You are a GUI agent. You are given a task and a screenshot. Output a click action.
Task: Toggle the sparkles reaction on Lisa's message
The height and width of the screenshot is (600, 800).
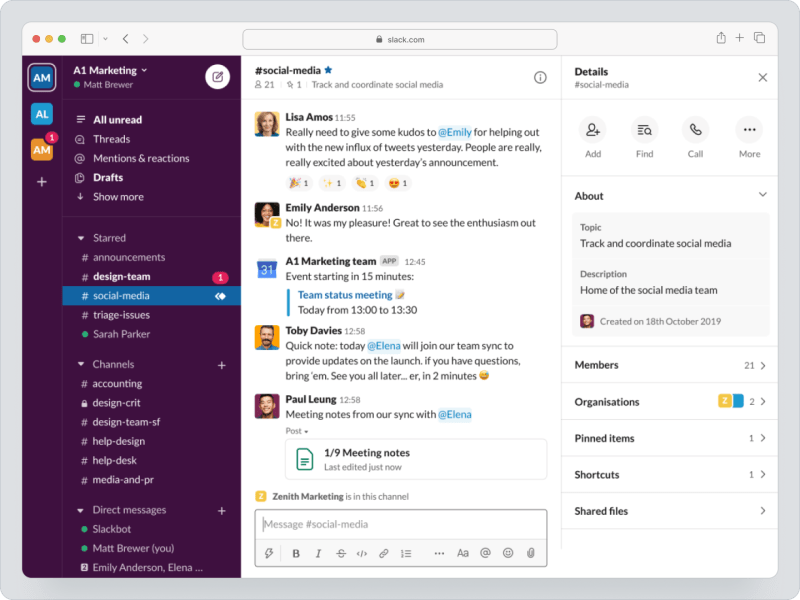tap(332, 183)
